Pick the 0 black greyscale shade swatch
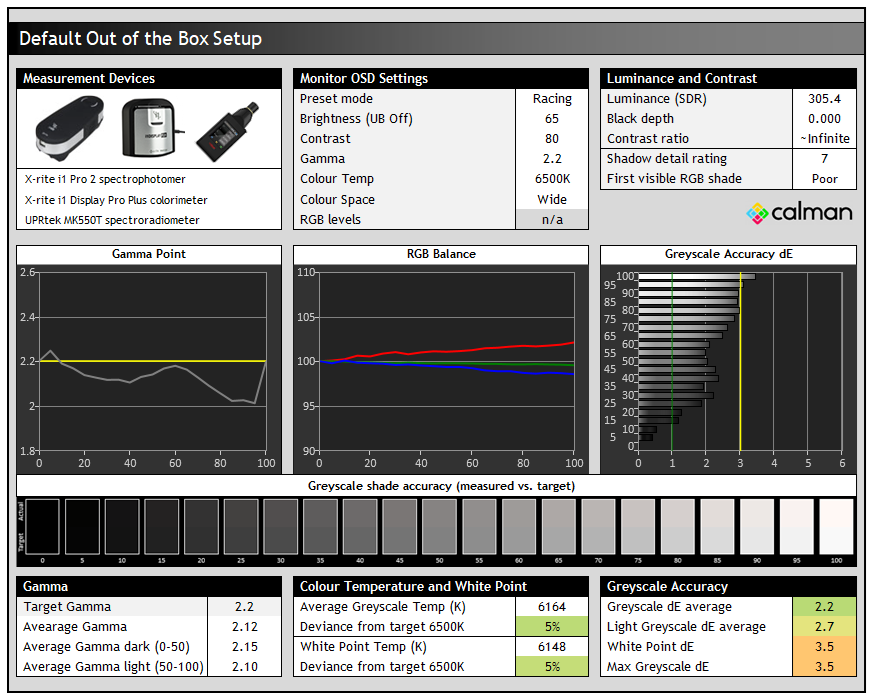The image size is (873, 693). [x=43, y=526]
